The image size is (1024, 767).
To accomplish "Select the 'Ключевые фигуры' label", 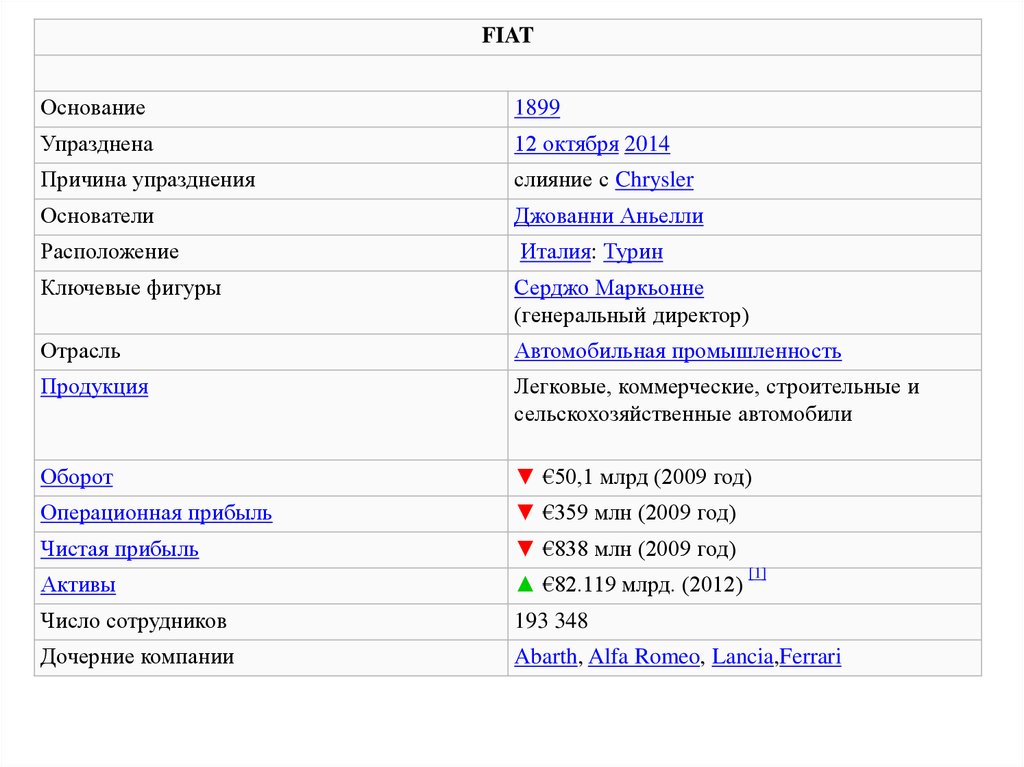I will [x=131, y=288].
